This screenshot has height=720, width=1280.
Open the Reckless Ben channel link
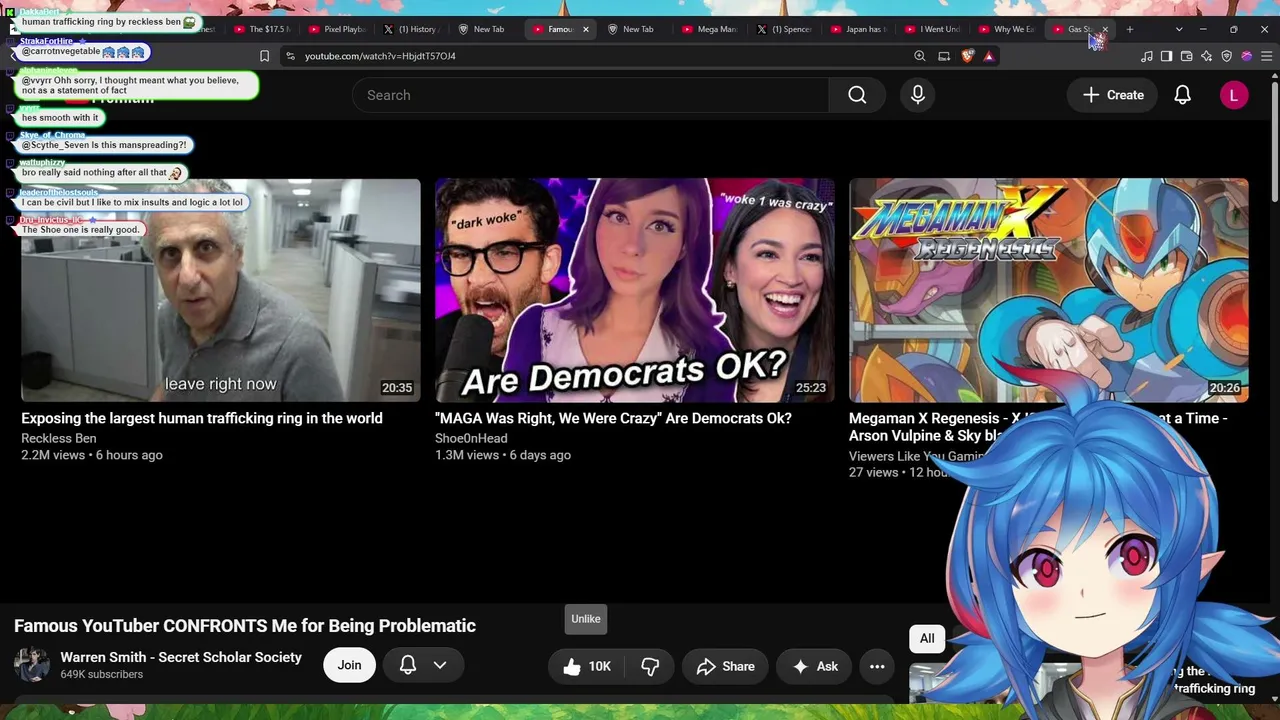[x=59, y=438]
